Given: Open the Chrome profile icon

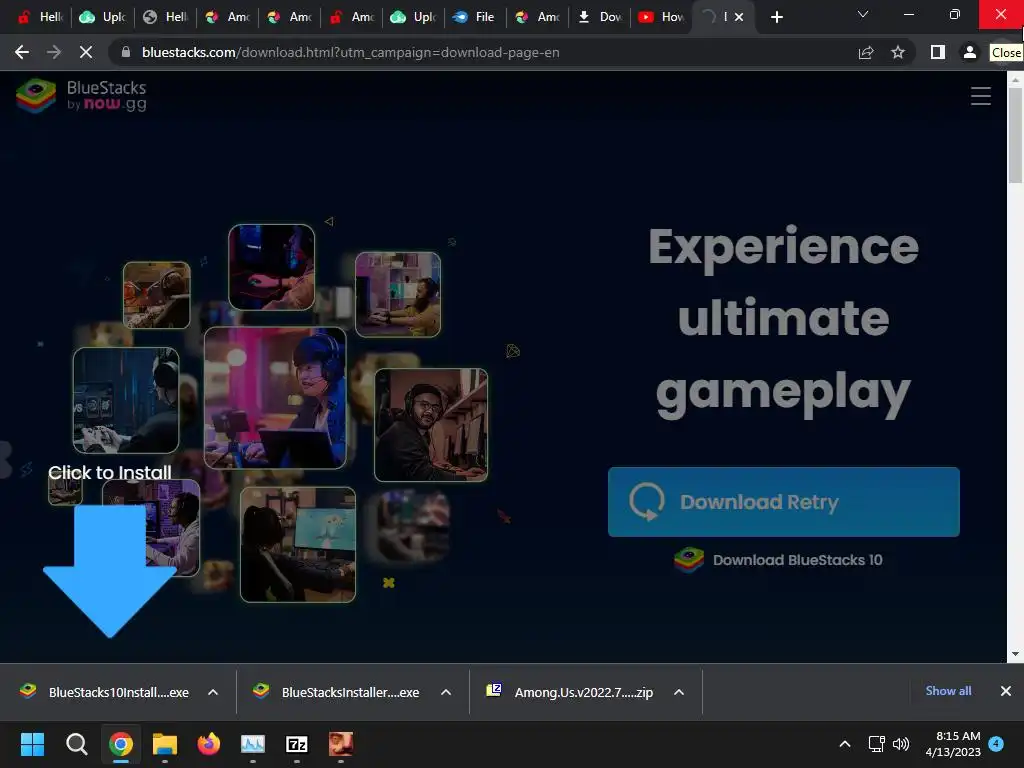Looking at the screenshot, I should (x=970, y=52).
